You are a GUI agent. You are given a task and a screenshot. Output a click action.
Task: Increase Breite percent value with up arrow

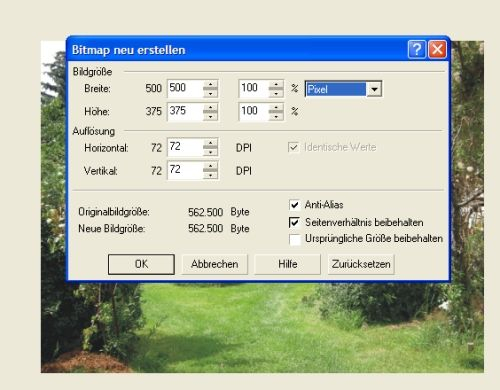[276, 84]
